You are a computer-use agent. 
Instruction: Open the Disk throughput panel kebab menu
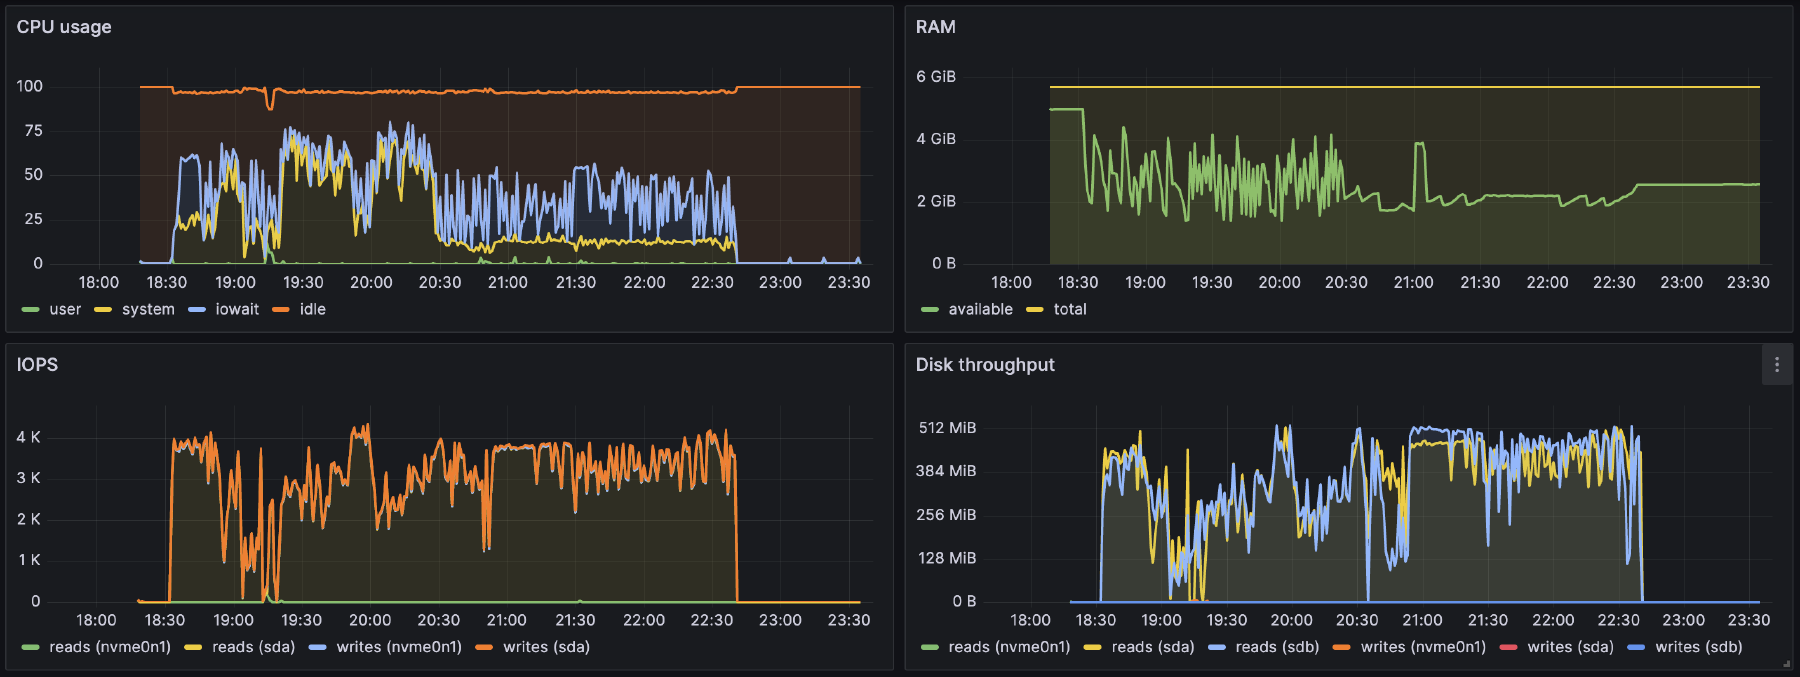pyautogui.click(x=1776, y=365)
